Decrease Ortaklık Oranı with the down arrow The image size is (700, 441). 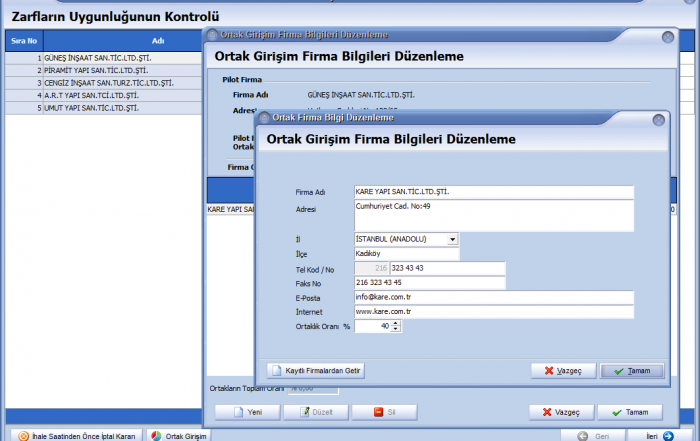pos(396,329)
